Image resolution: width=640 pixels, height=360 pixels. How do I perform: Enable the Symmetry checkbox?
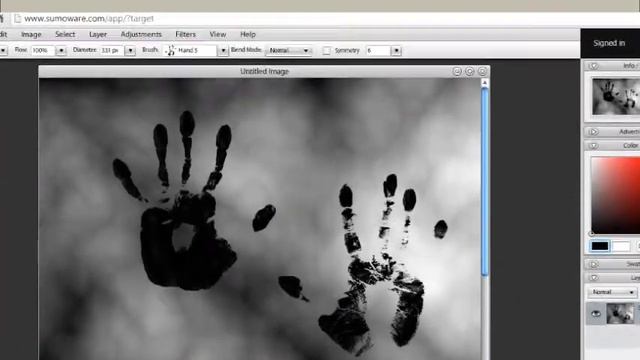327,51
